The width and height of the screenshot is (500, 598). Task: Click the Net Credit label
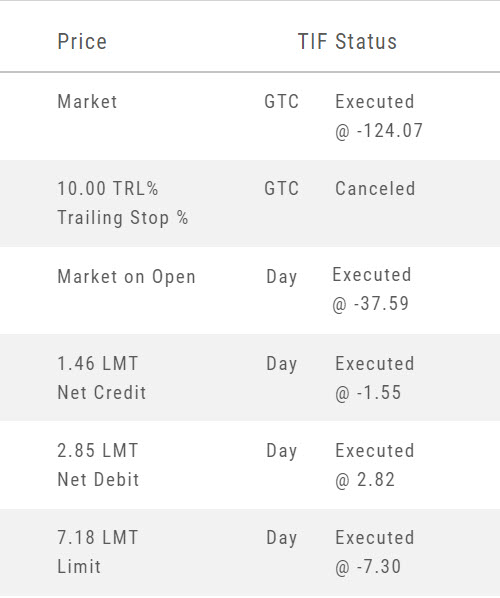102,392
